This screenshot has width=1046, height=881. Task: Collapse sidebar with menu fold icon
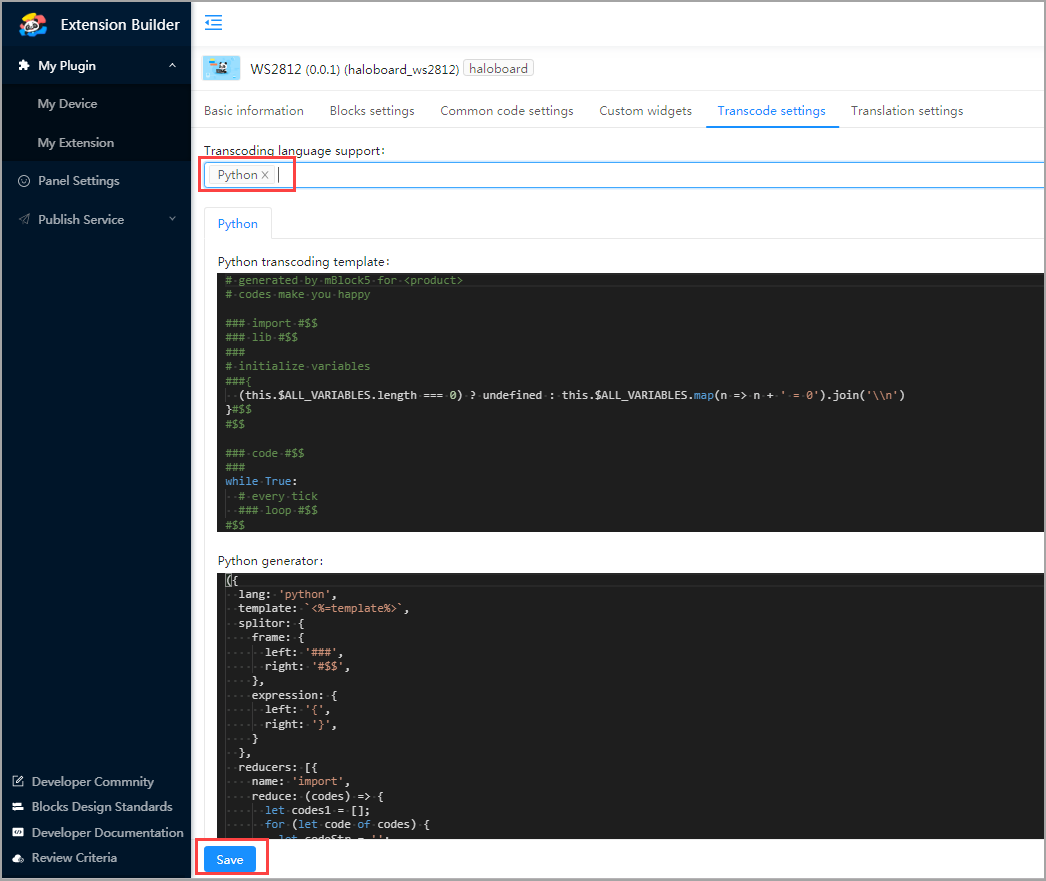tap(213, 23)
